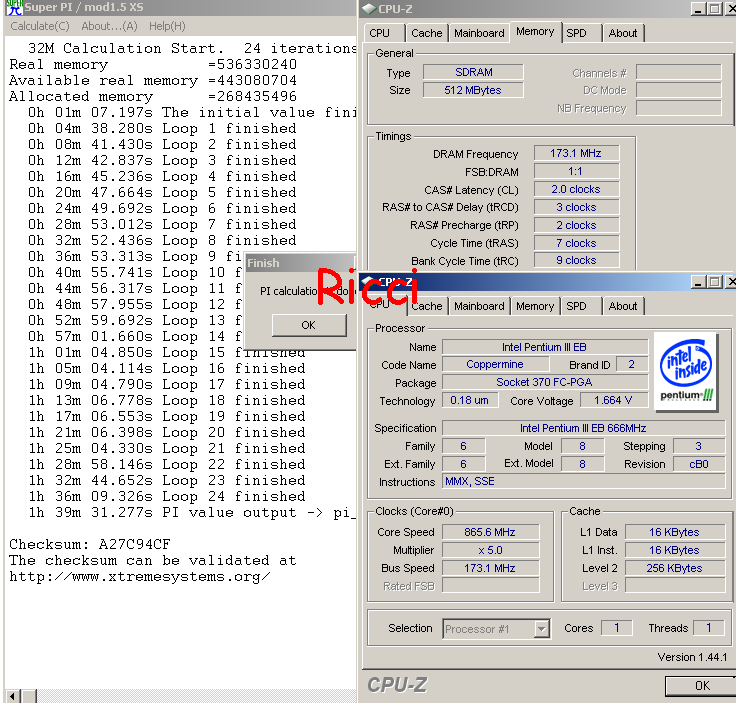Click the Multiplier x 5.0 value
This screenshot has width=736, height=703.
click(491, 550)
